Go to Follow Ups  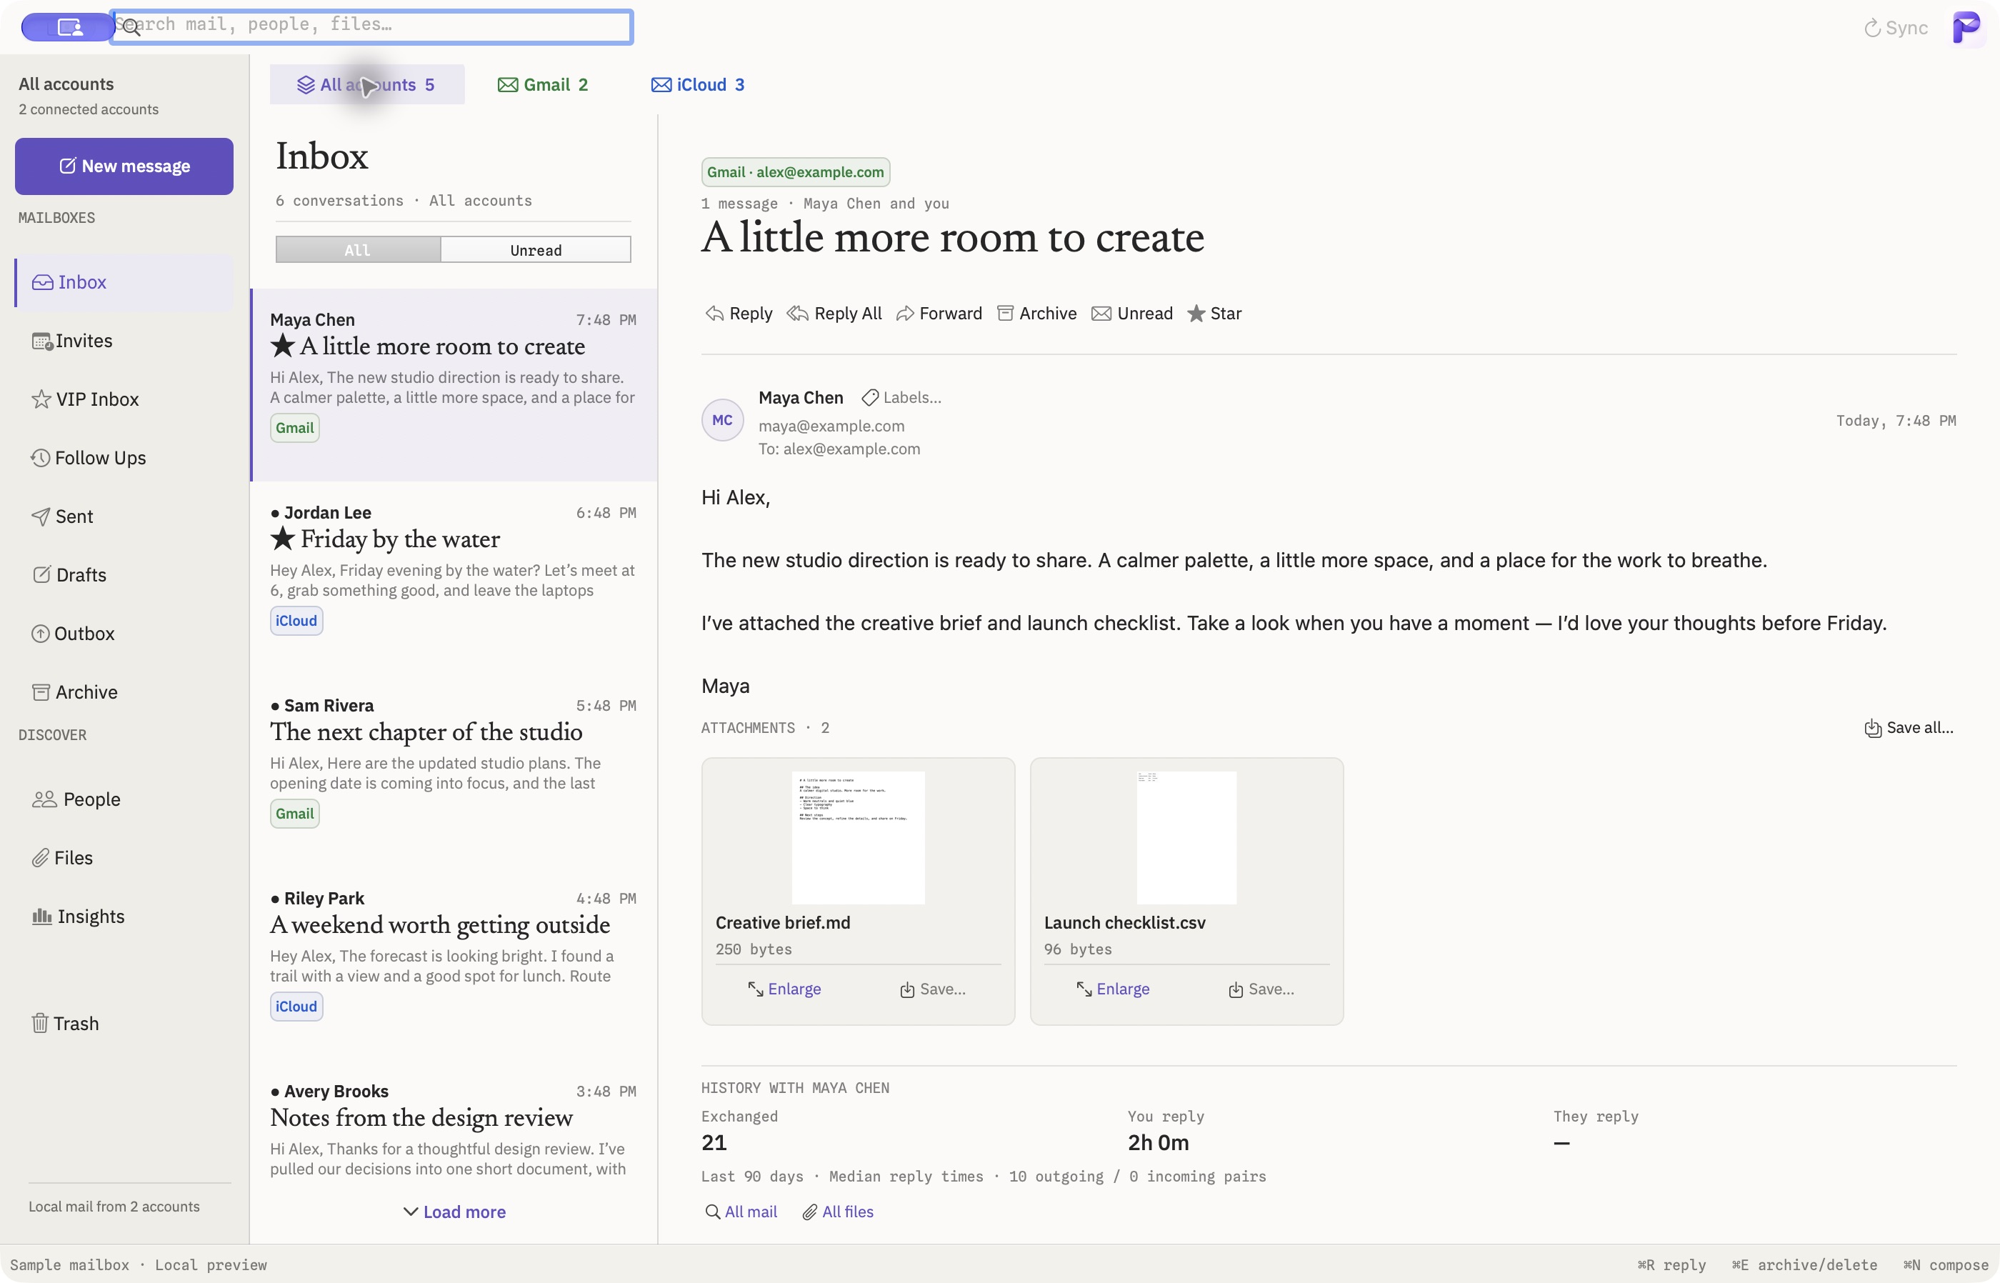click(124, 458)
